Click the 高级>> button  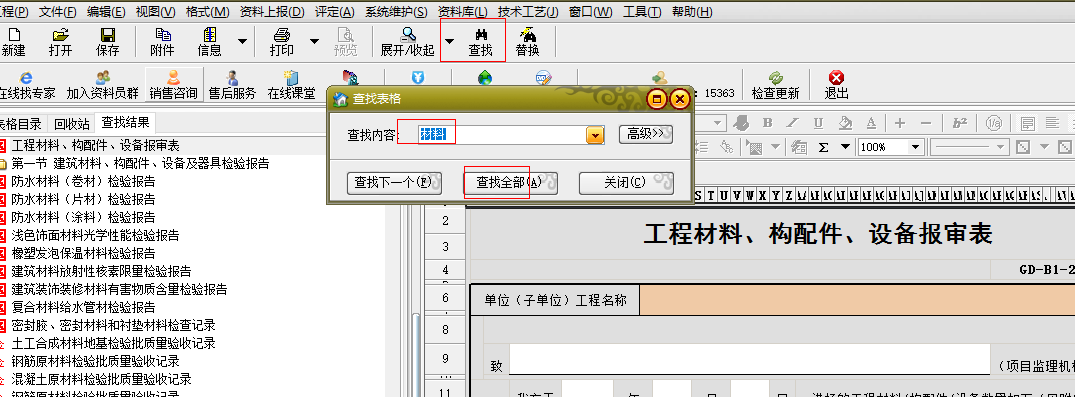[x=645, y=134]
